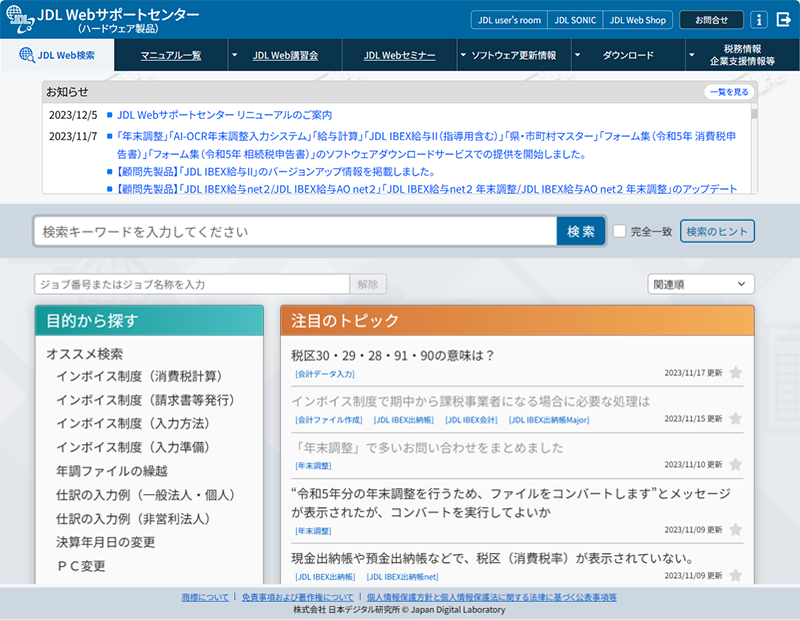This screenshot has height=620, width=800.
Task: Open the JDL Webセミナー menu item
Action: (399, 55)
